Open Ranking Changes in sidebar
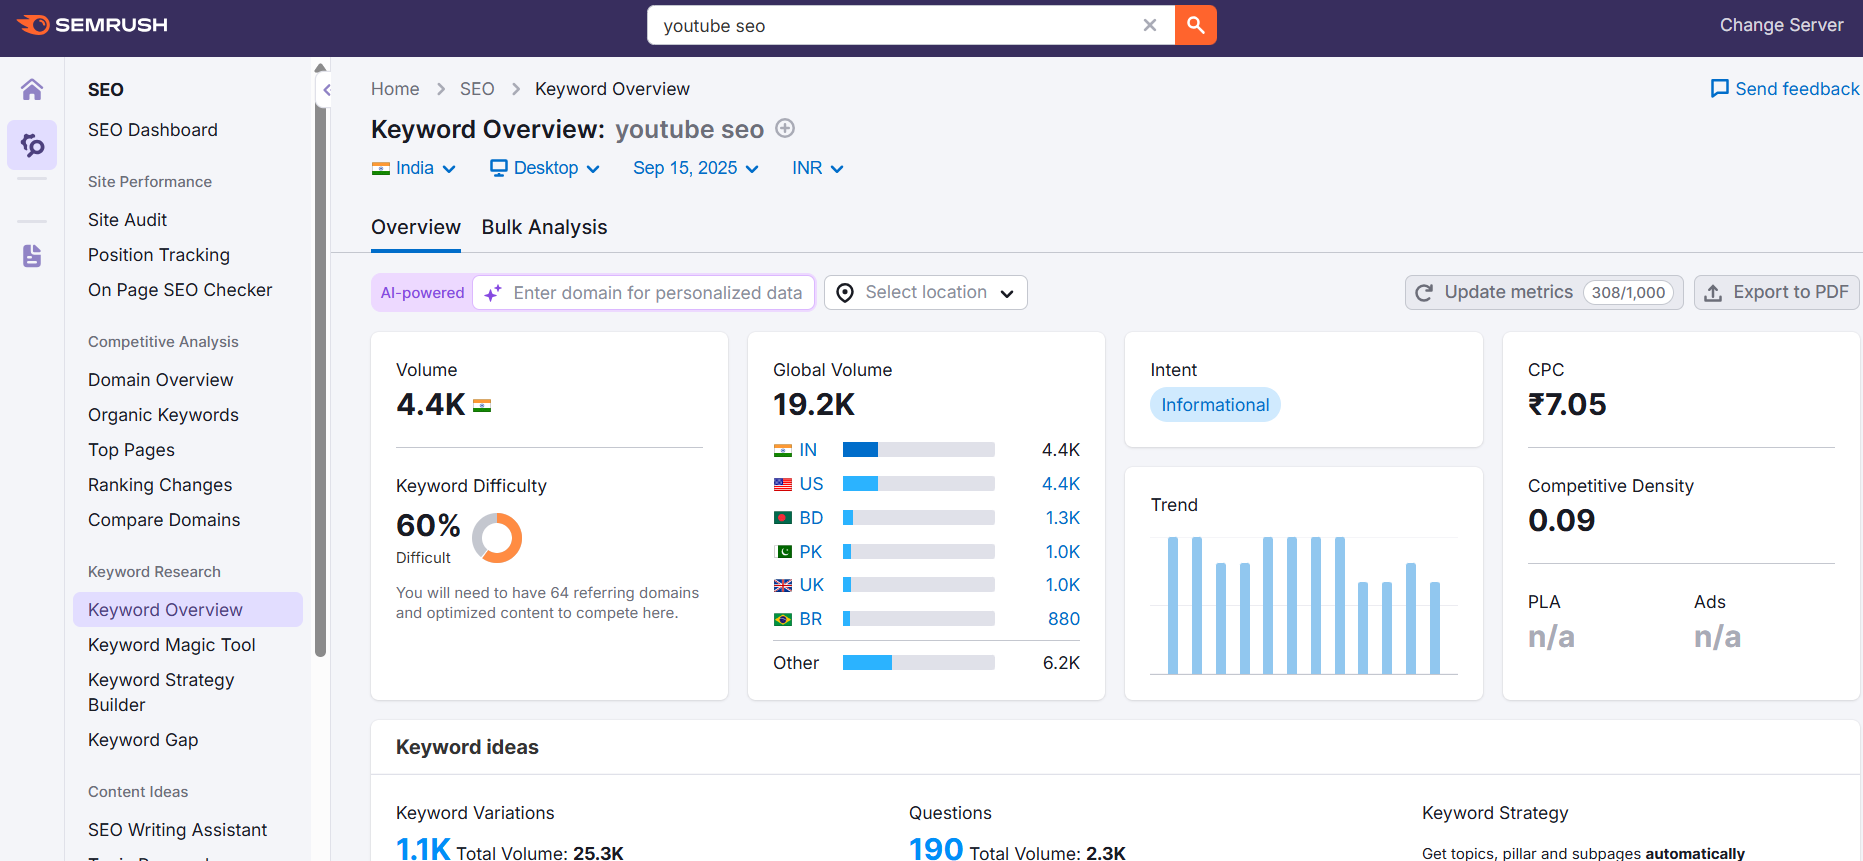Image resolution: width=1863 pixels, height=861 pixels. coord(160,485)
